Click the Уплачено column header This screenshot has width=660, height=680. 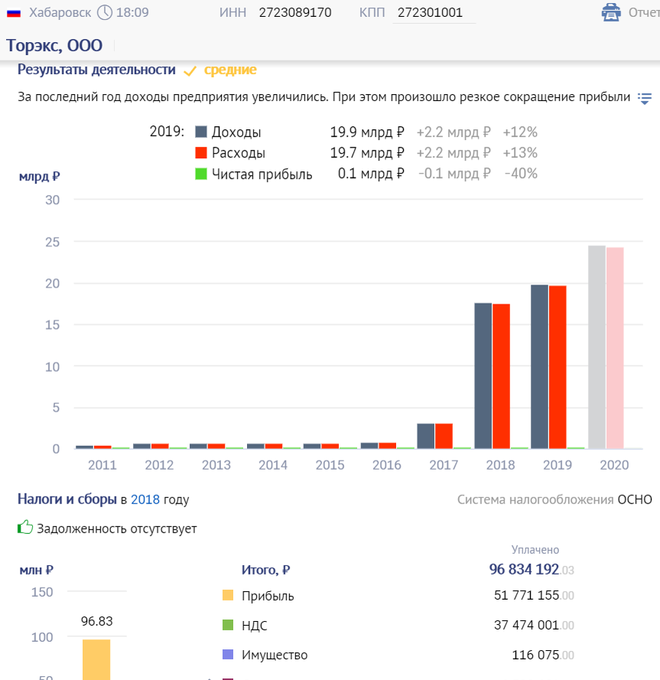tap(535, 549)
